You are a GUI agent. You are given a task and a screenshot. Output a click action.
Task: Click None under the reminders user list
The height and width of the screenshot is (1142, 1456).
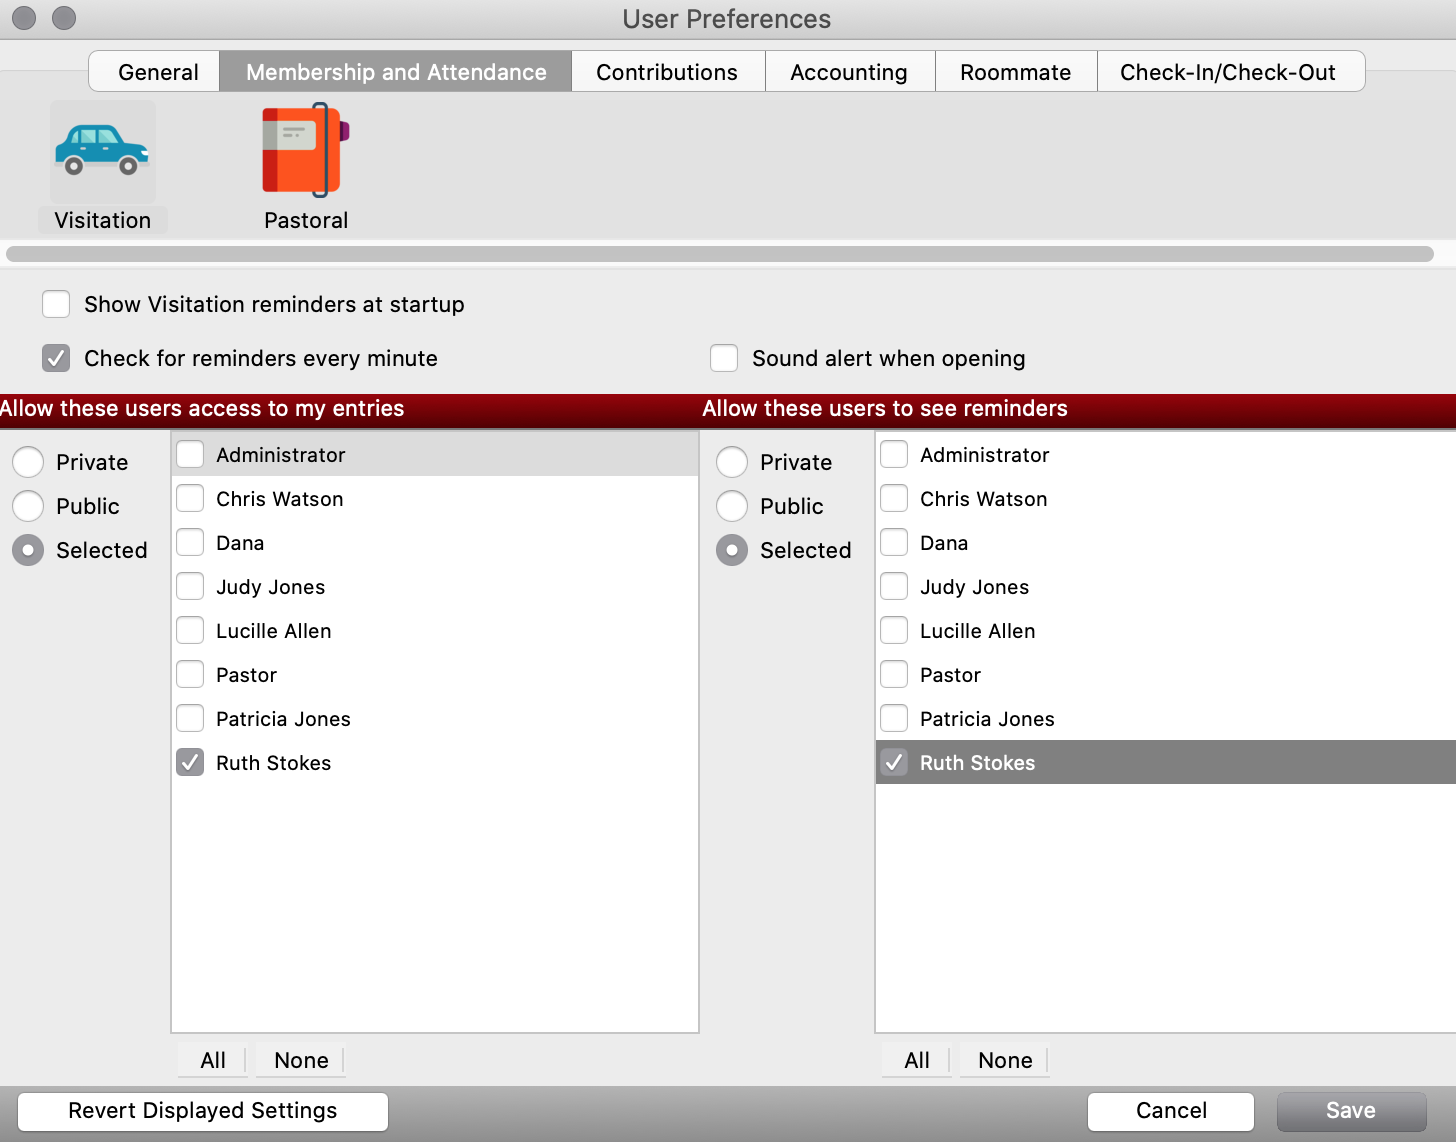[x=1005, y=1060]
